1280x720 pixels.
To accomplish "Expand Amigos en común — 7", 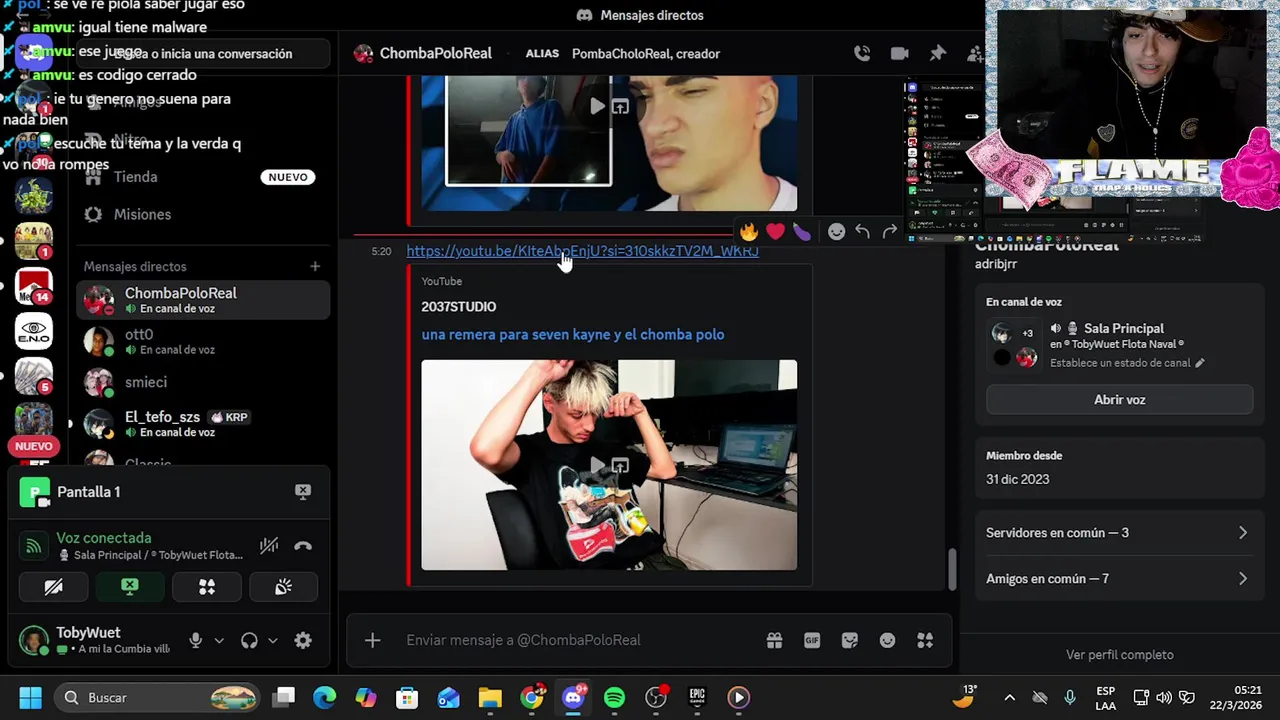I will click(x=1119, y=579).
